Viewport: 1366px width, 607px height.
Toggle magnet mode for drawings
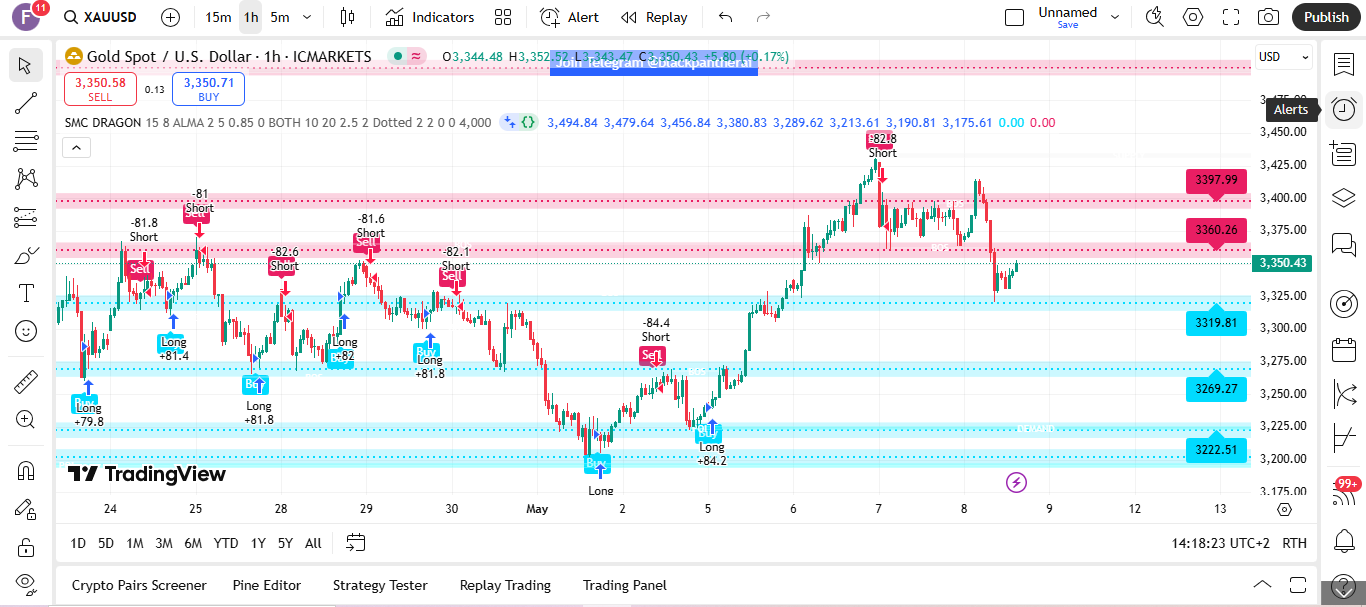25,470
